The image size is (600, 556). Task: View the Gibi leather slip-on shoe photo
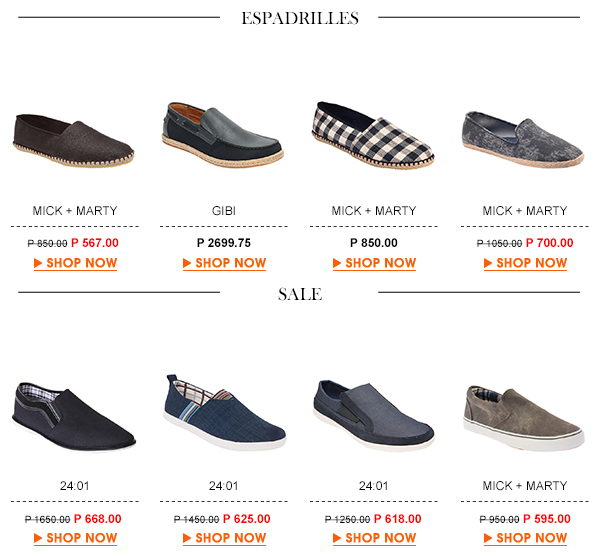[x=223, y=134]
